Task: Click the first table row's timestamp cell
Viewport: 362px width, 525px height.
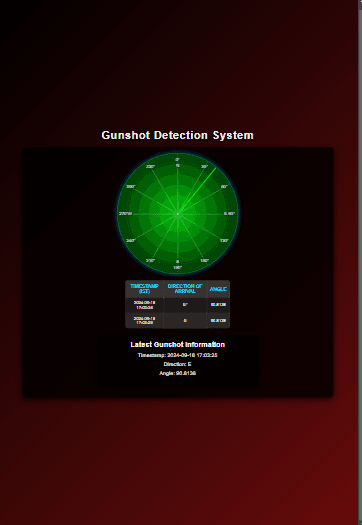Action: 144,305
